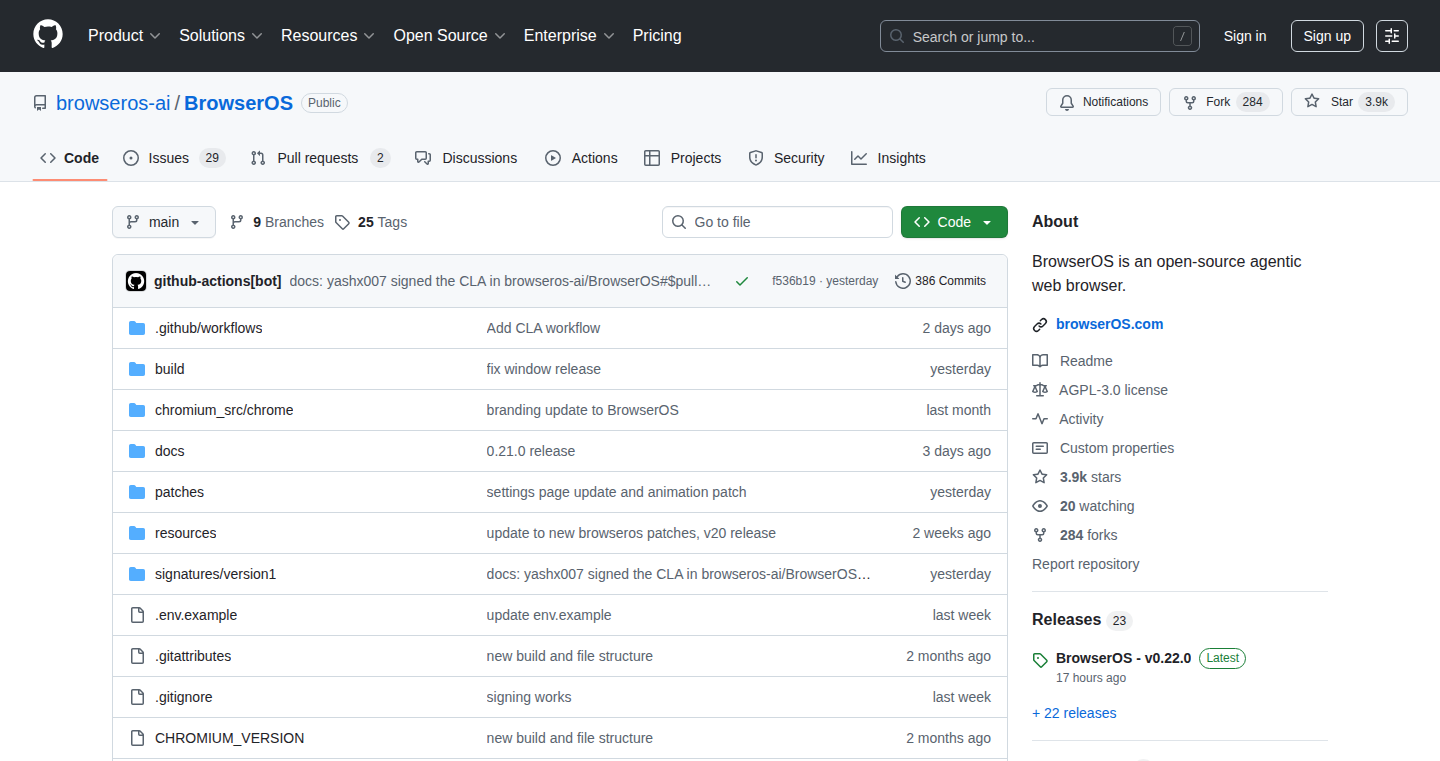Click the Notifications bell button
The image size is (1440, 761).
(x=1104, y=102)
